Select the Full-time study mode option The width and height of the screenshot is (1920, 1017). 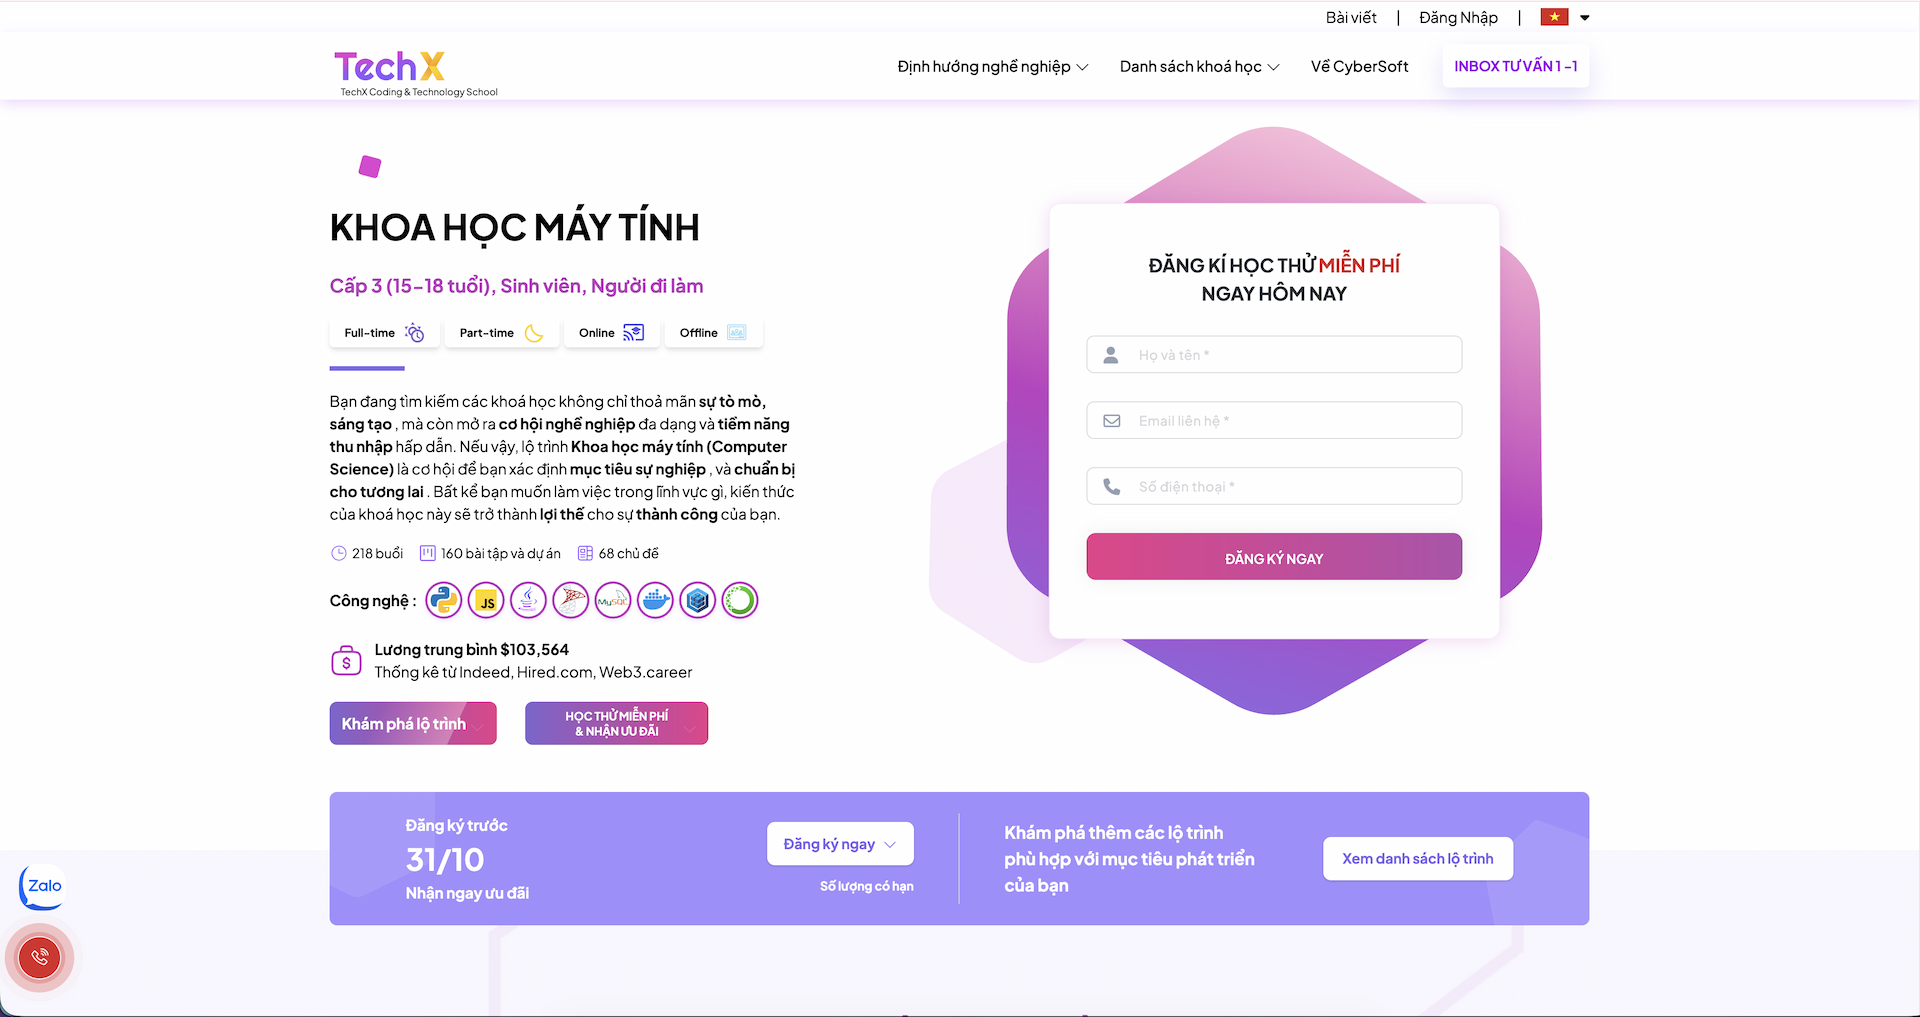(383, 332)
